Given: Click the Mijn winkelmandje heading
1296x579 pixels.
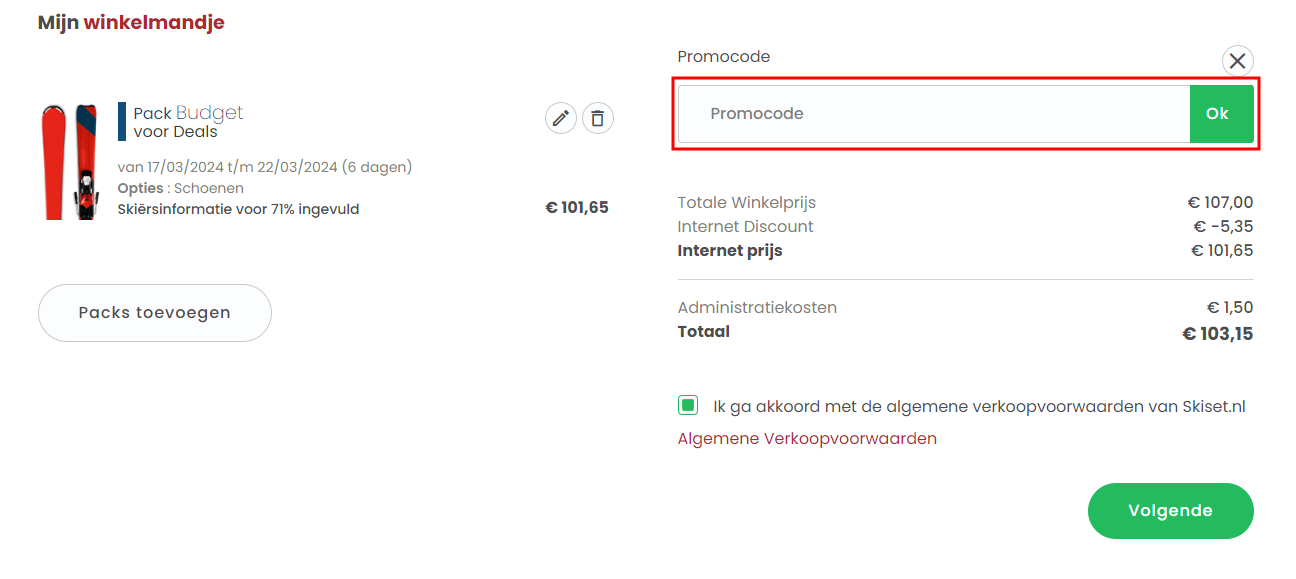Looking at the screenshot, I should tap(131, 23).
